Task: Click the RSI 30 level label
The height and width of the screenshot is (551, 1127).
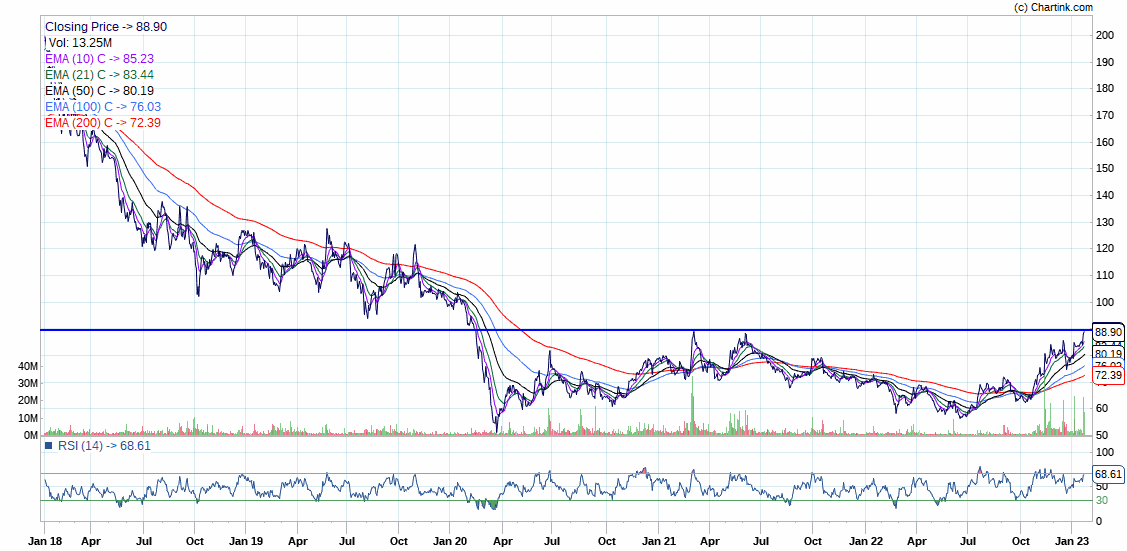Action: (1101, 501)
